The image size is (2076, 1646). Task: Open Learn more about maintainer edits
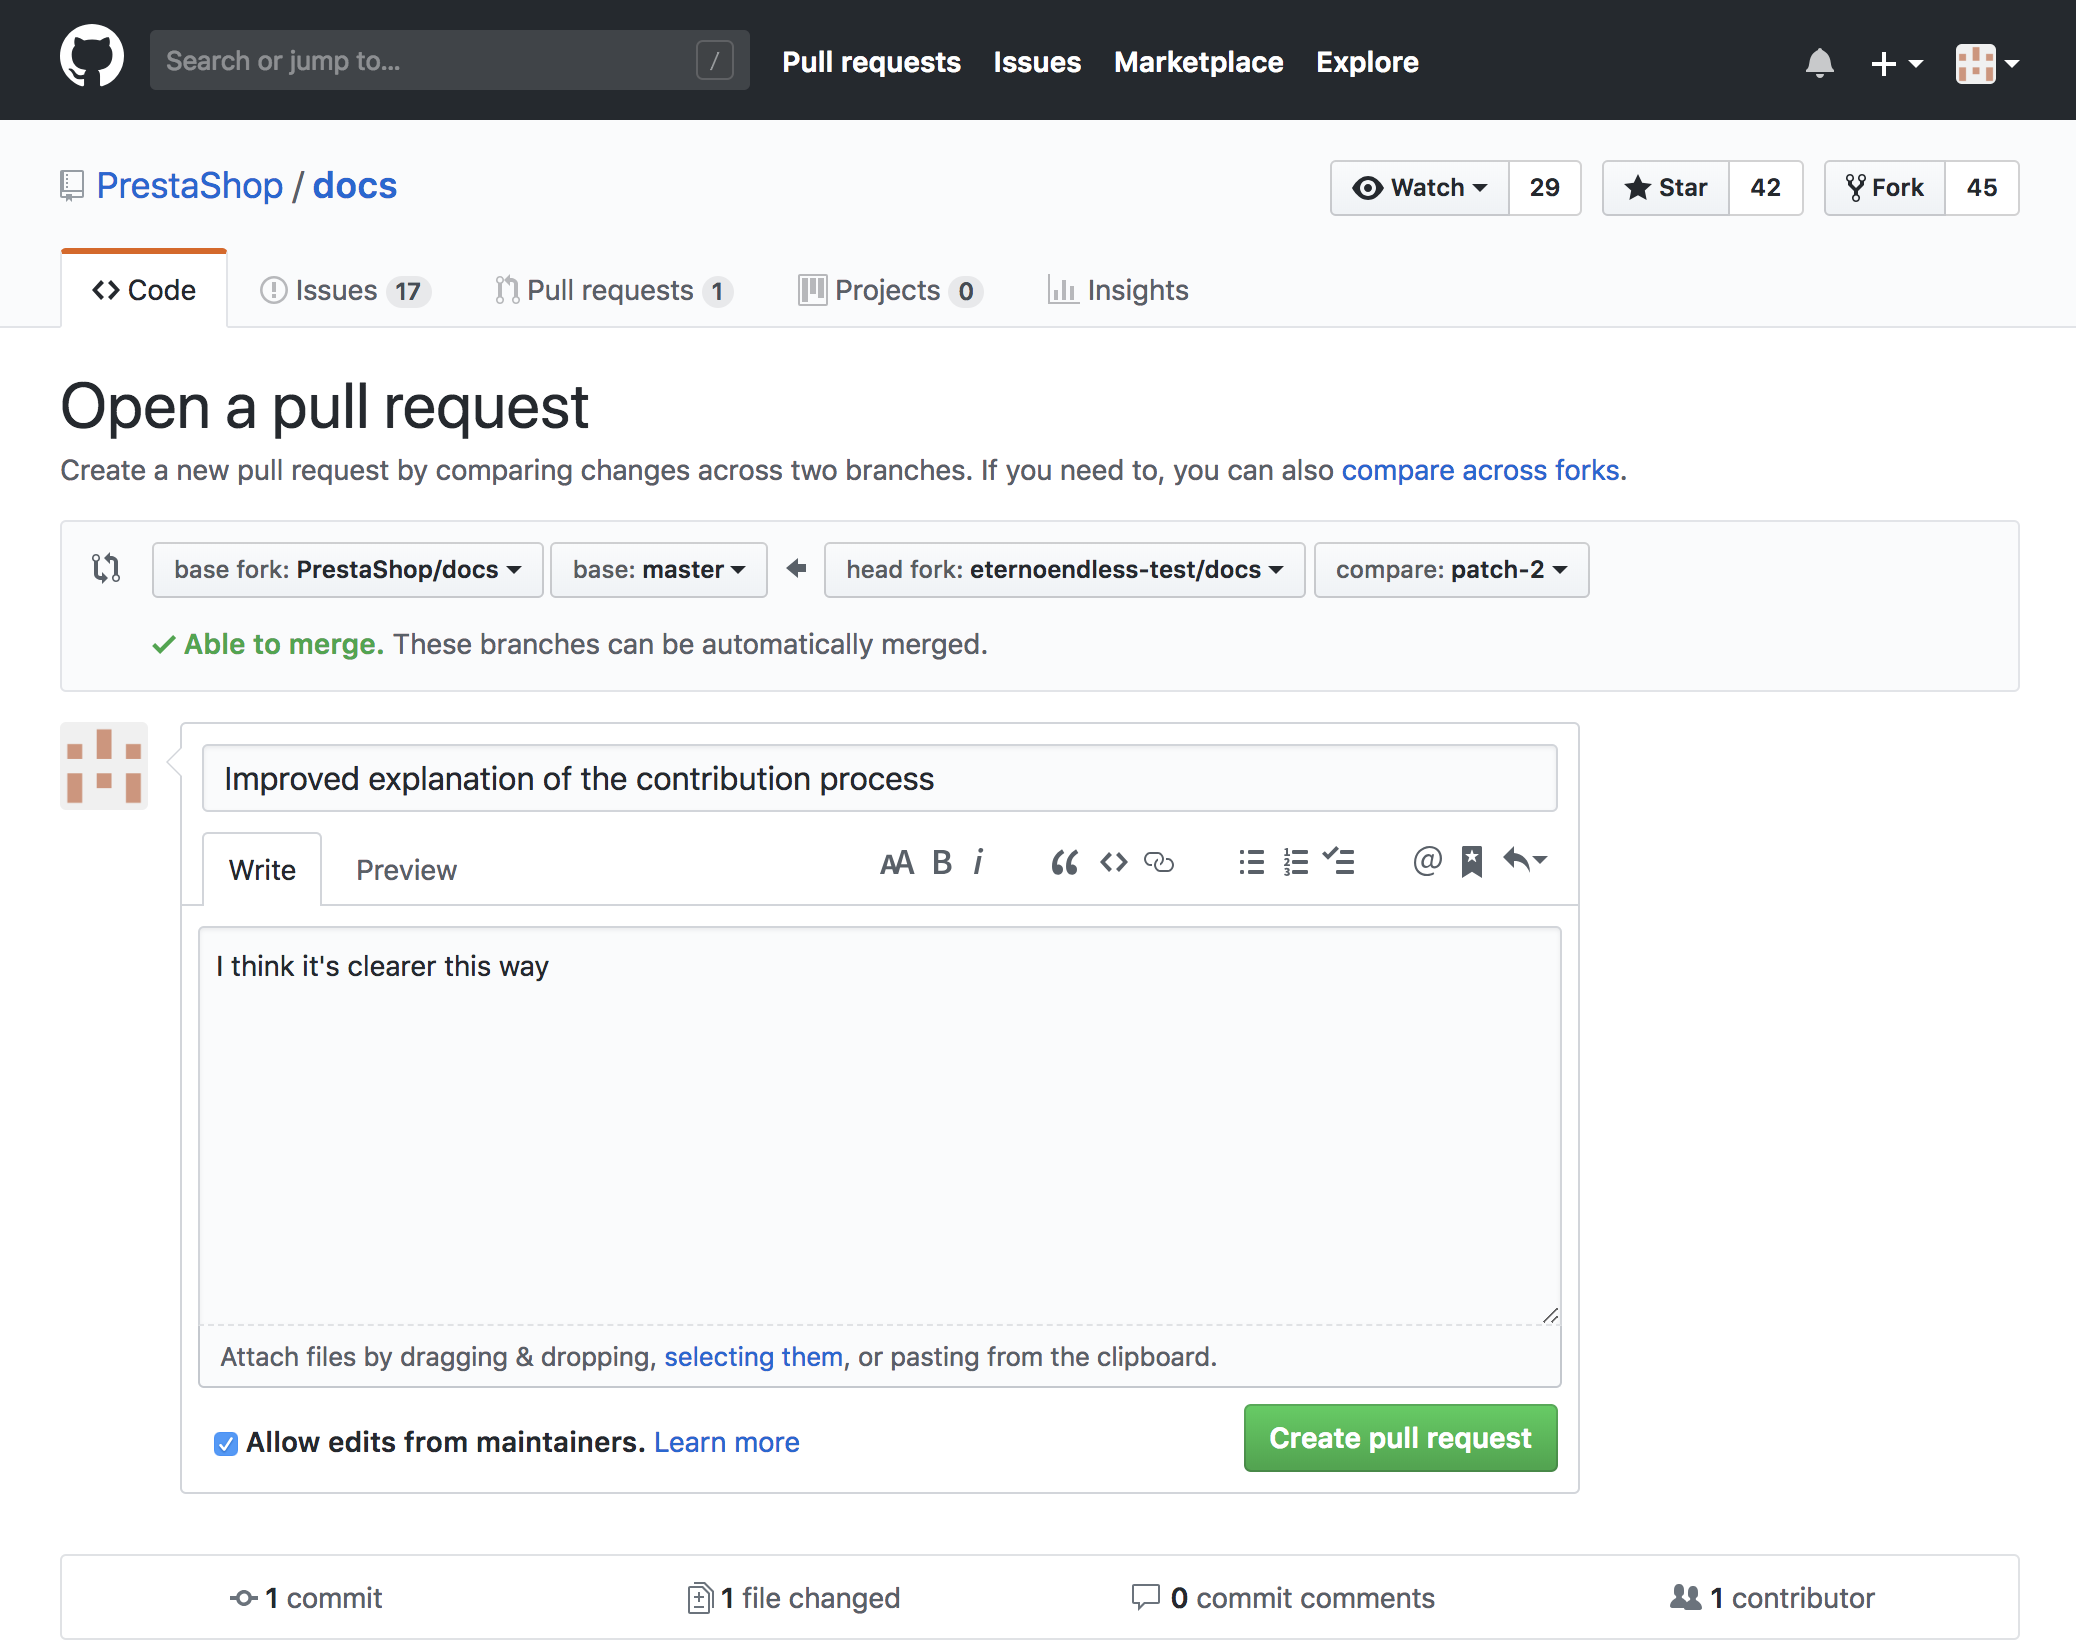(727, 1442)
